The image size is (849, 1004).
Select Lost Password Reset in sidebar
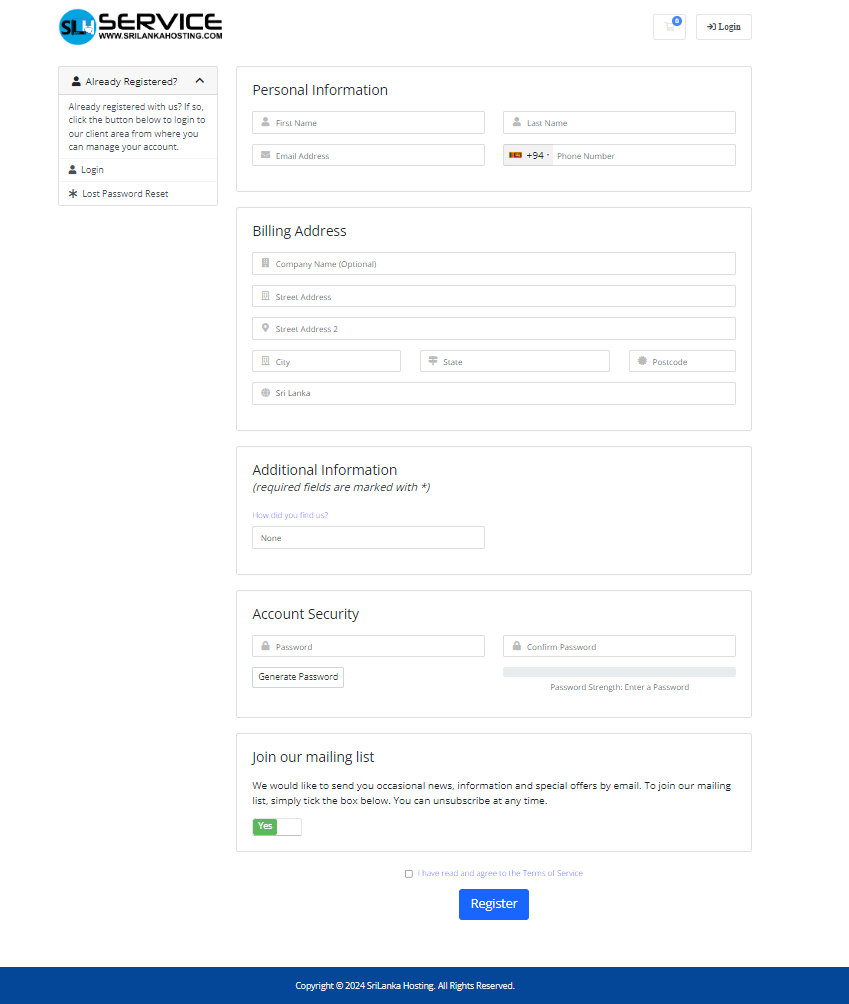point(125,194)
